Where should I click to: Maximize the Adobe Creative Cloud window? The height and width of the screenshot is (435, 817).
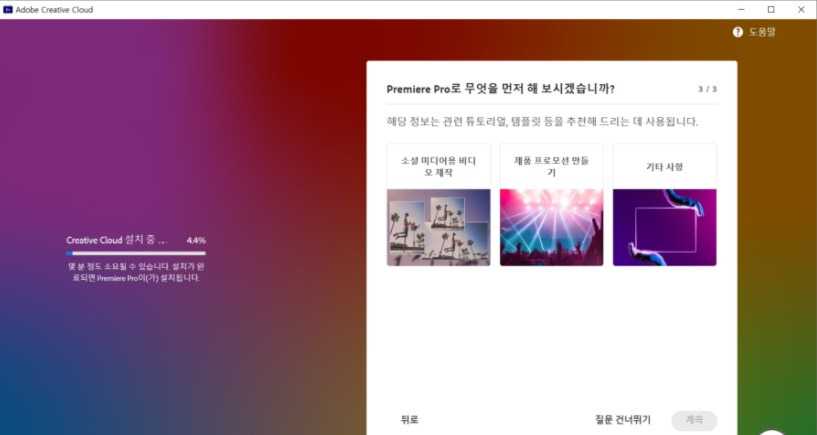771,9
